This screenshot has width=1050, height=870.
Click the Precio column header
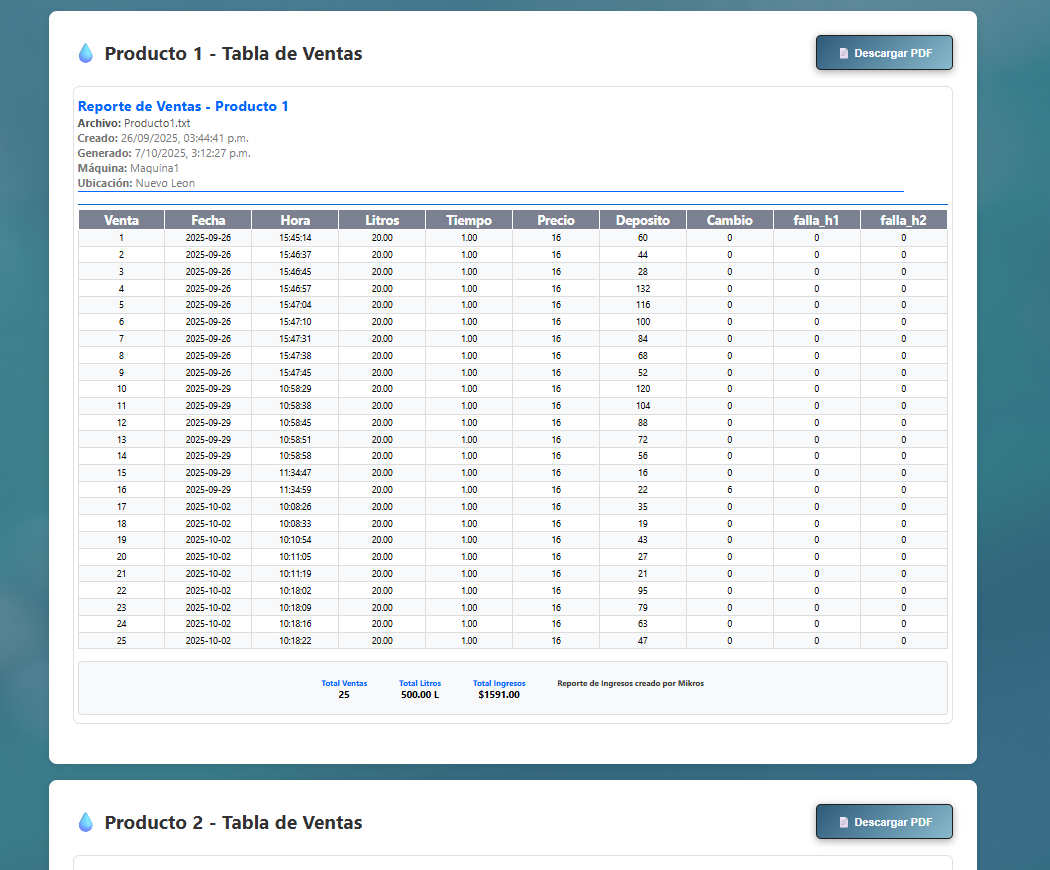556,220
